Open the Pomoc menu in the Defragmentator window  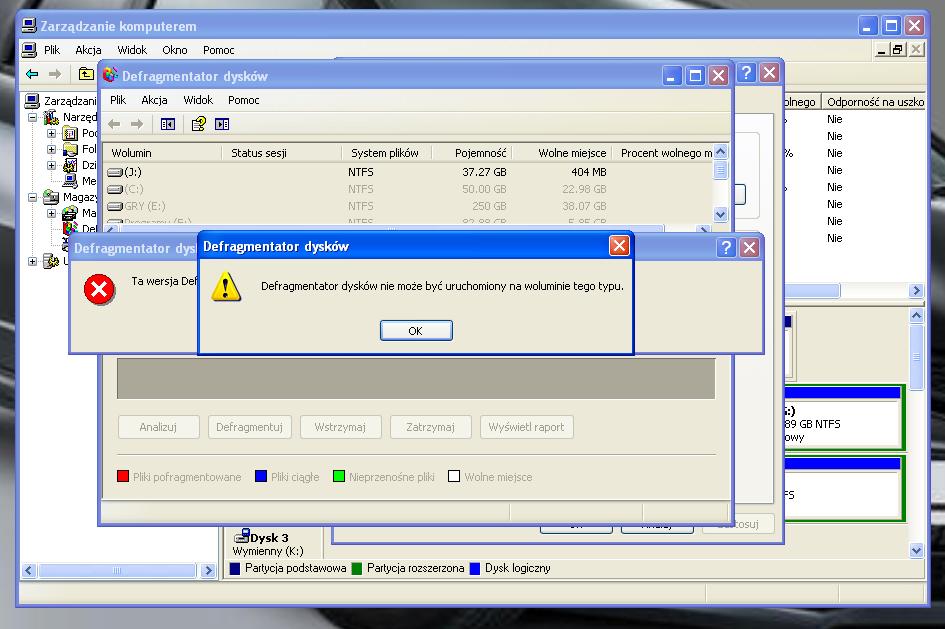[x=243, y=100]
